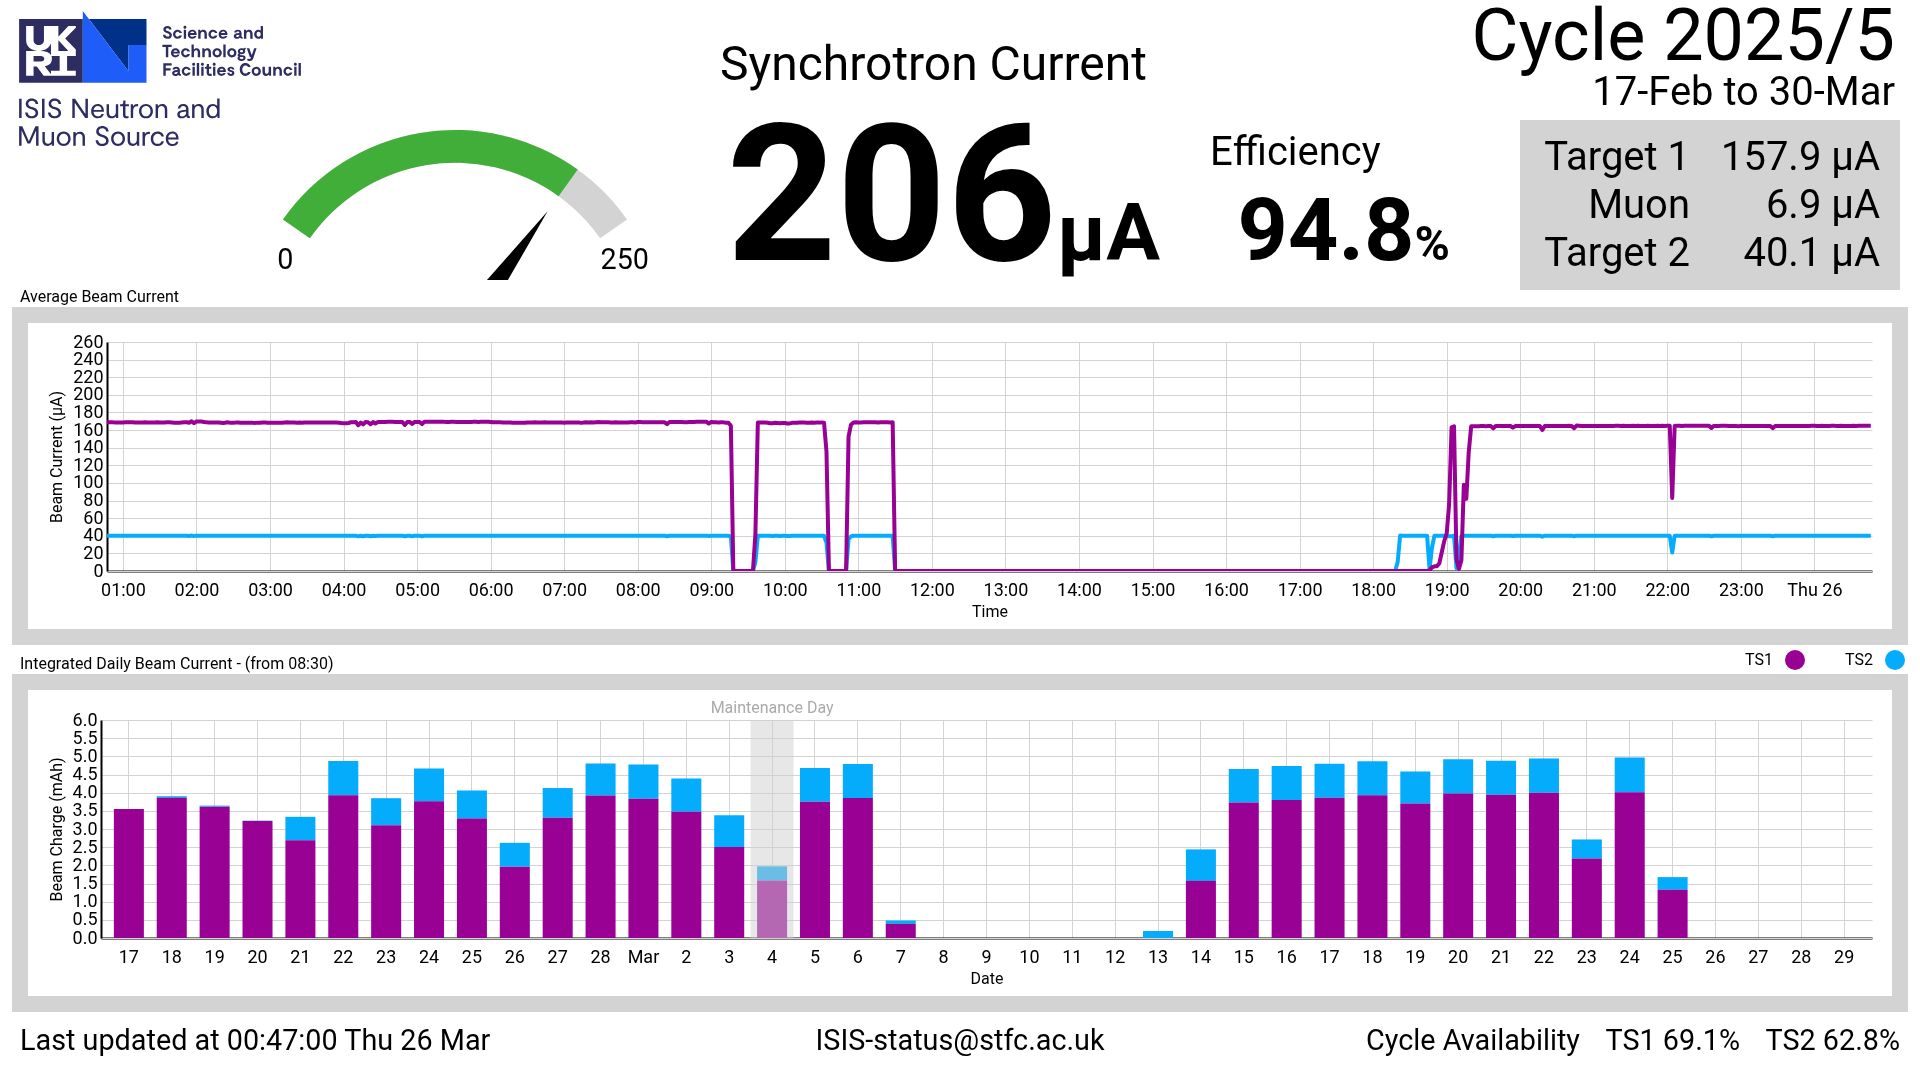This screenshot has width=1920, height=1080.
Task: Click the 22:00 beam current dip
Action: (1671, 470)
